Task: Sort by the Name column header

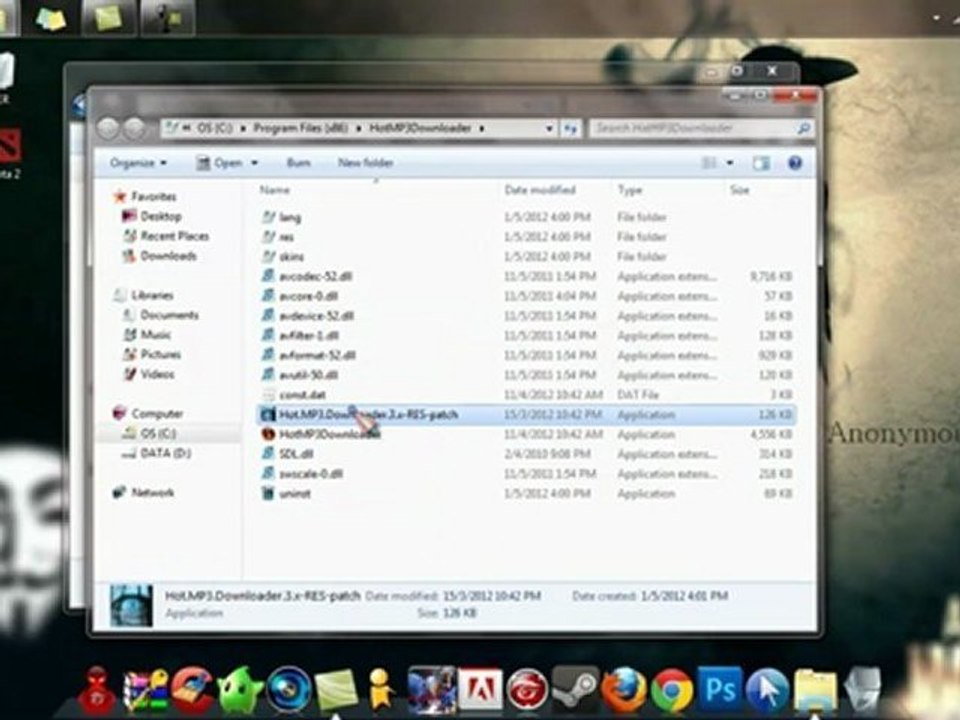Action: (x=274, y=190)
